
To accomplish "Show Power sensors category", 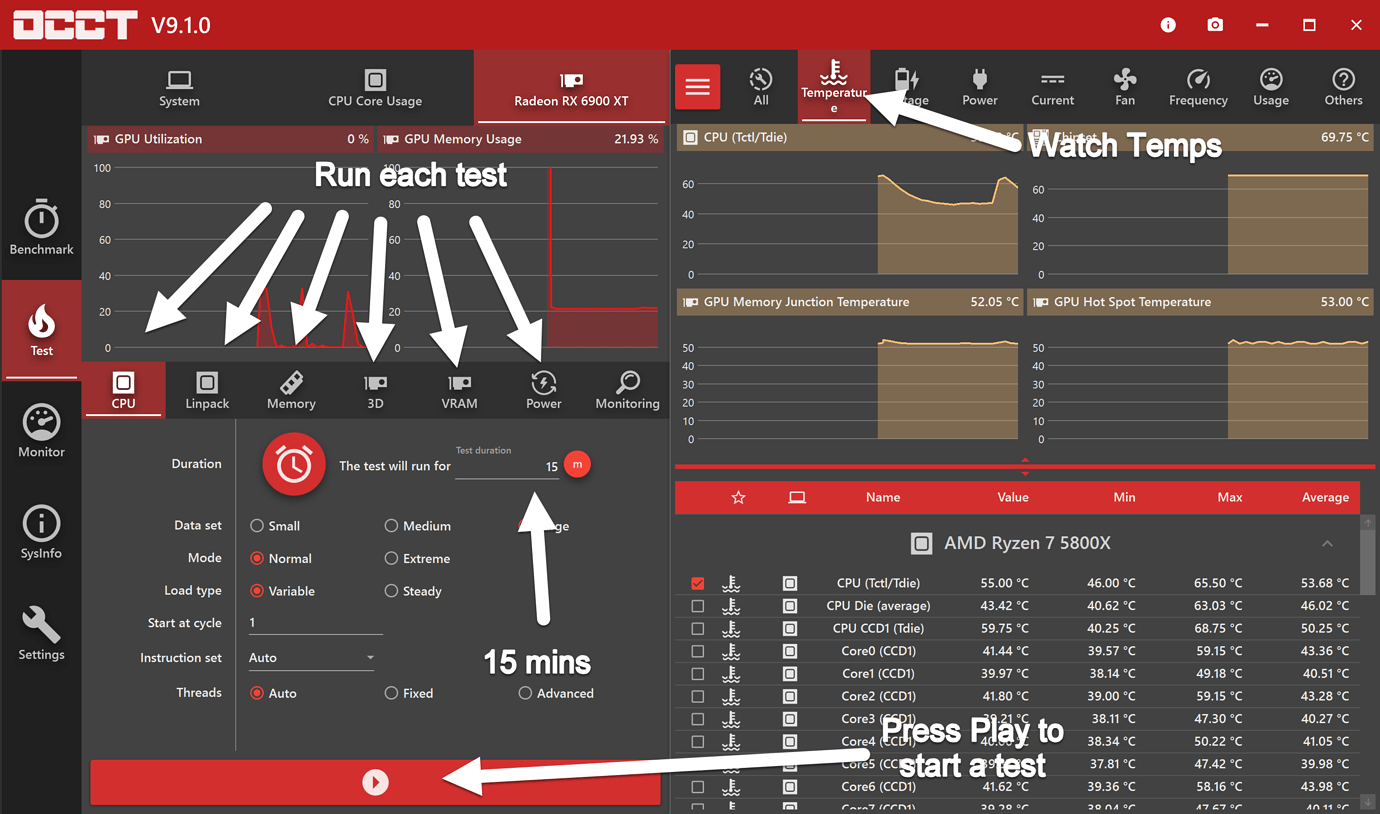I will coord(980,87).
